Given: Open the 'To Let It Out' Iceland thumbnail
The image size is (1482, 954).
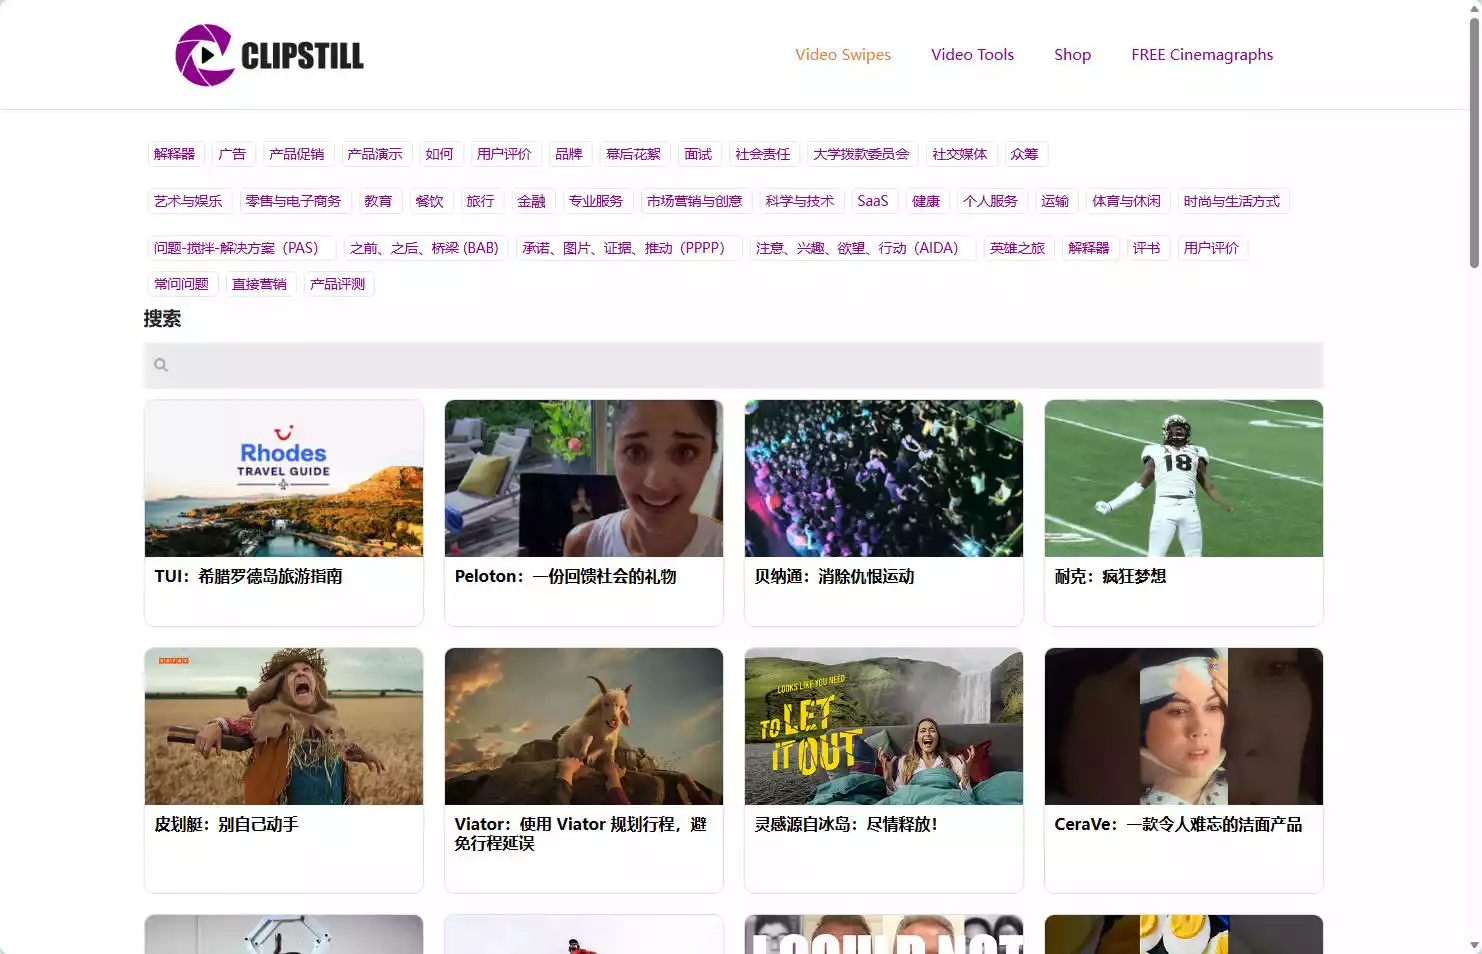Looking at the screenshot, I should coord(884,726).
